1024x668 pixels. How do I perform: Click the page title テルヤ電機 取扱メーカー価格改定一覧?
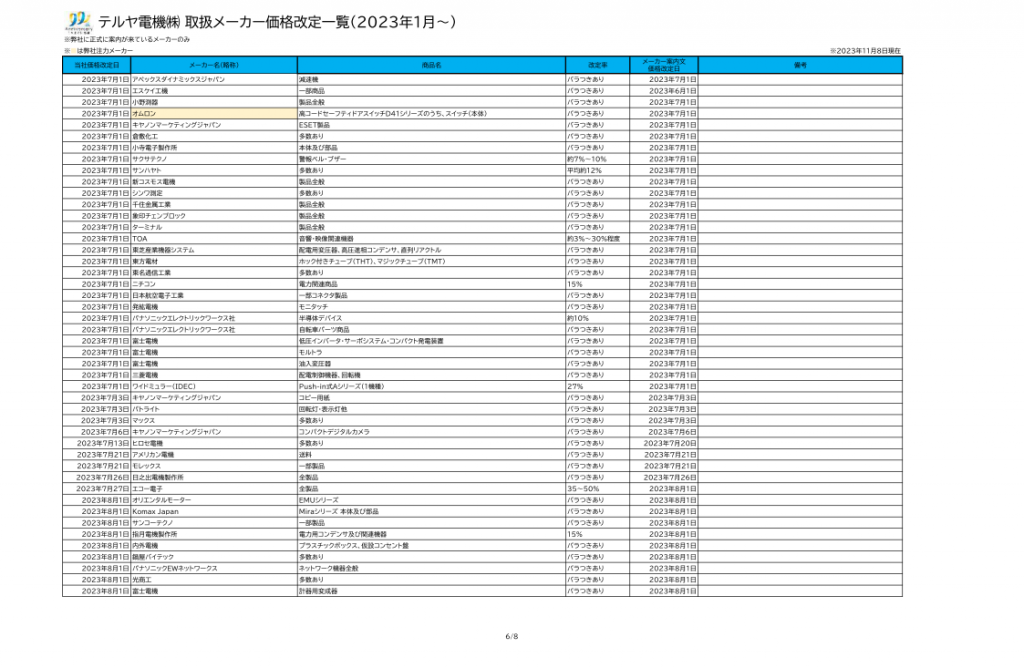click(277, 22)
